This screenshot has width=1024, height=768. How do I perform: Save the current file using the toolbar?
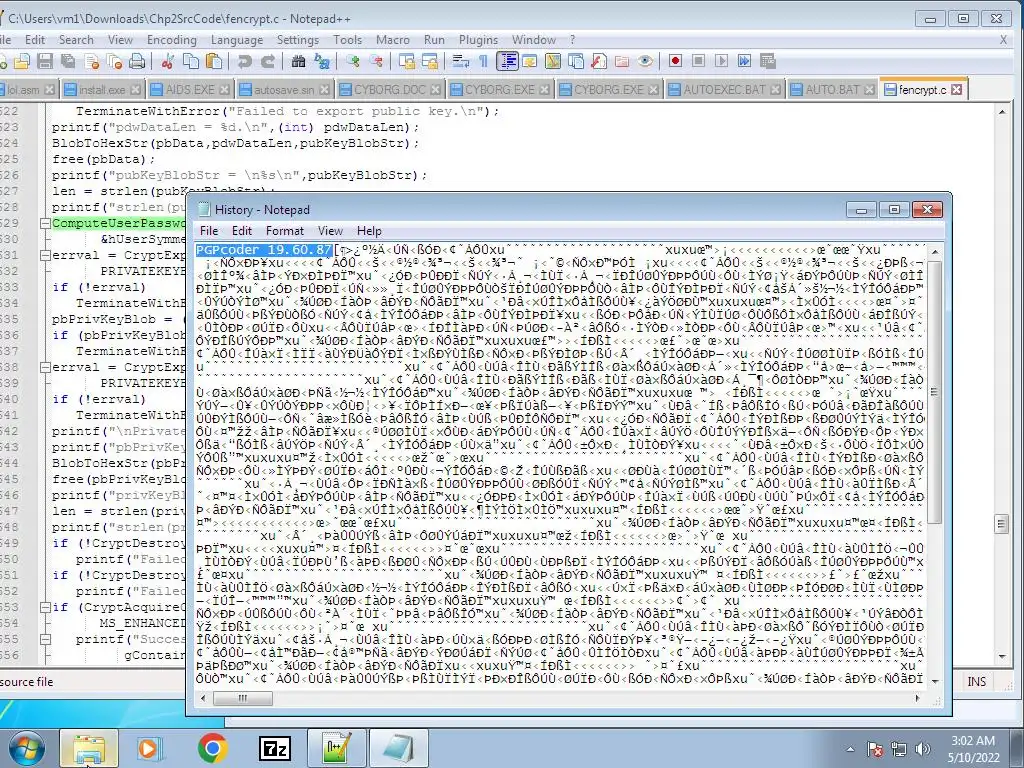tap(44, 61)
